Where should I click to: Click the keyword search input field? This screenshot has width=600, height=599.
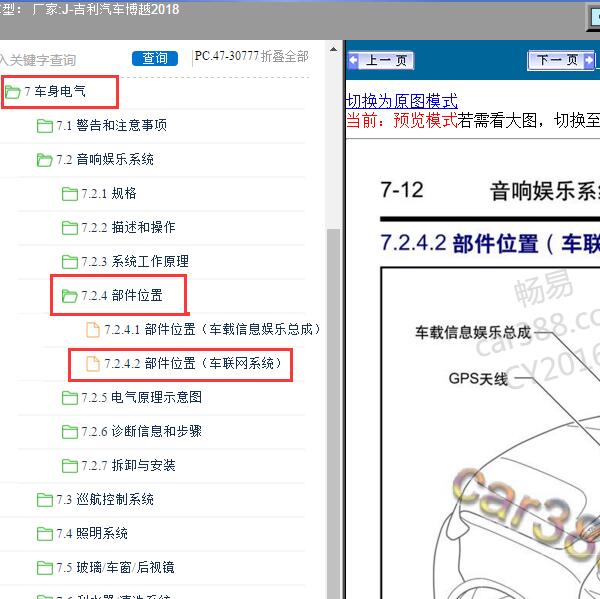(38, 60)
